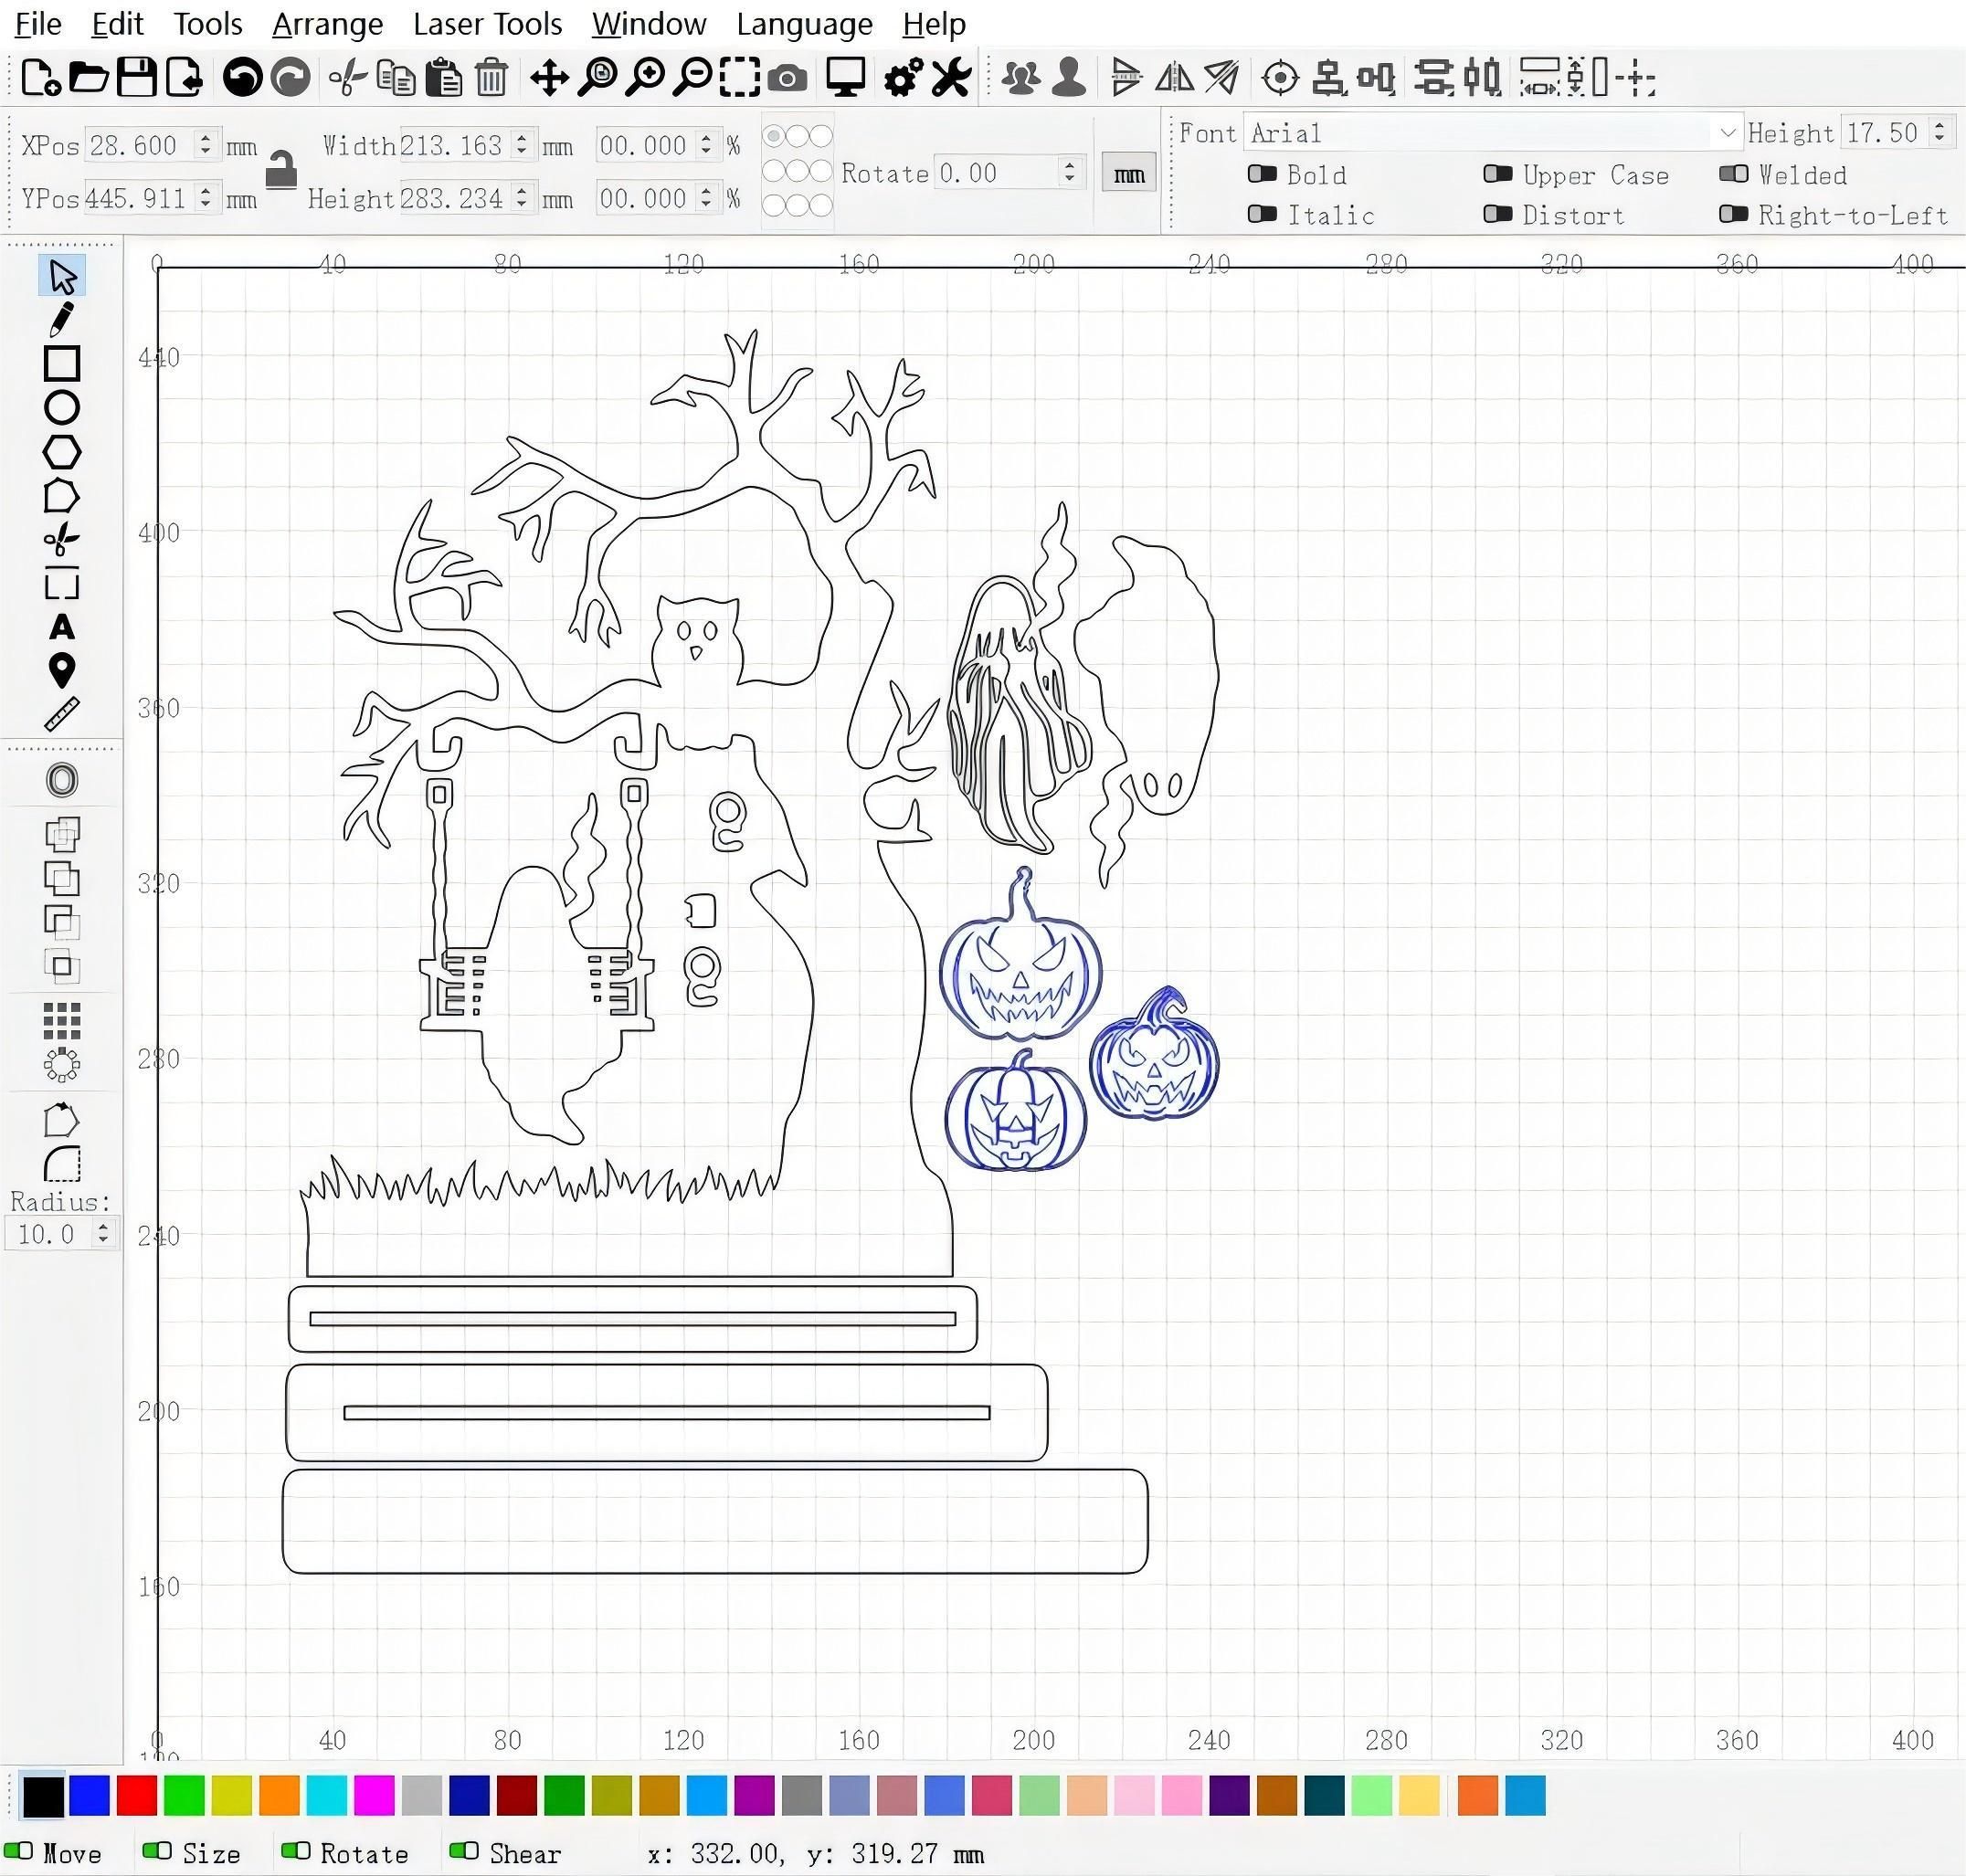Click the Radius value spinner arrows

point(102,1234)
